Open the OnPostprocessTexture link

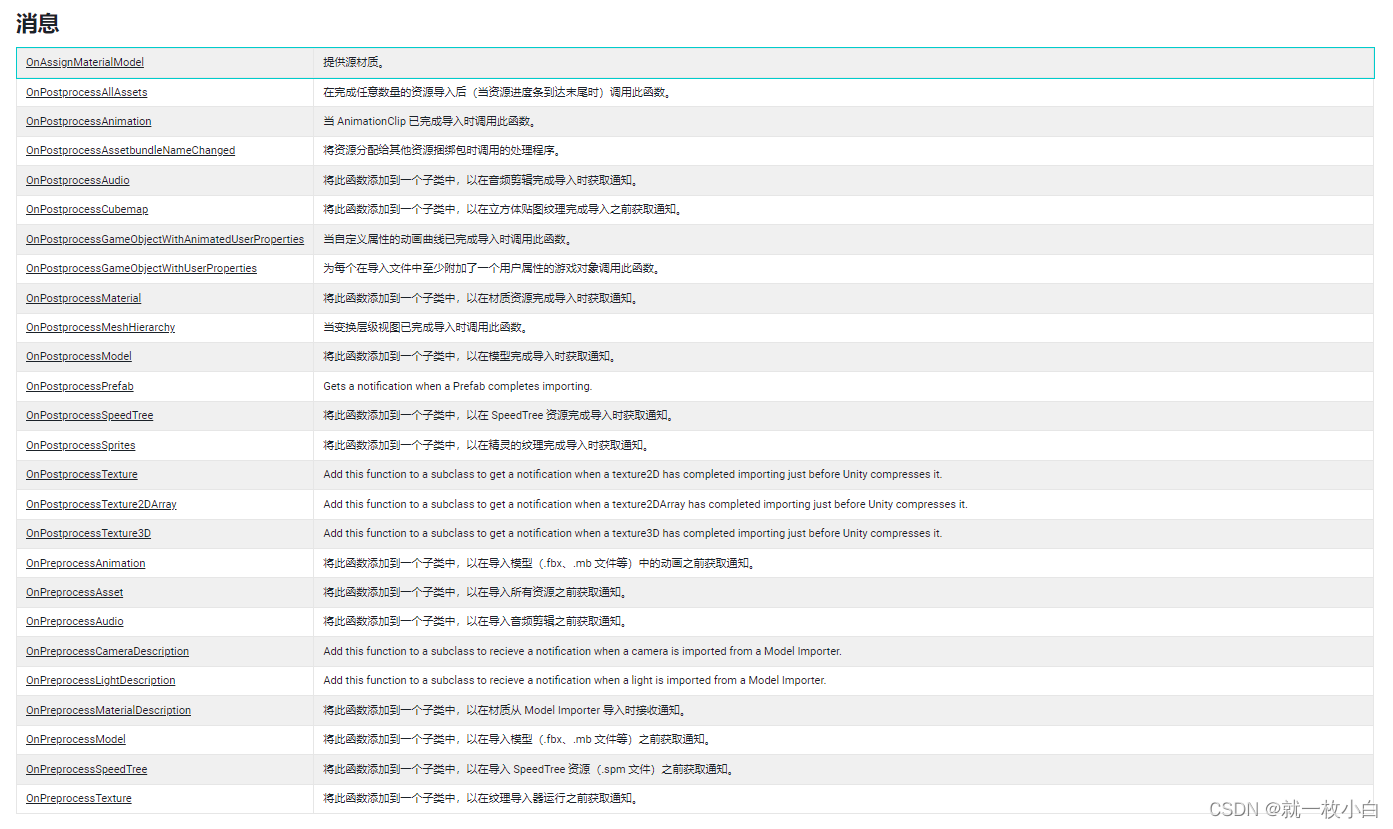pos(82,474)
